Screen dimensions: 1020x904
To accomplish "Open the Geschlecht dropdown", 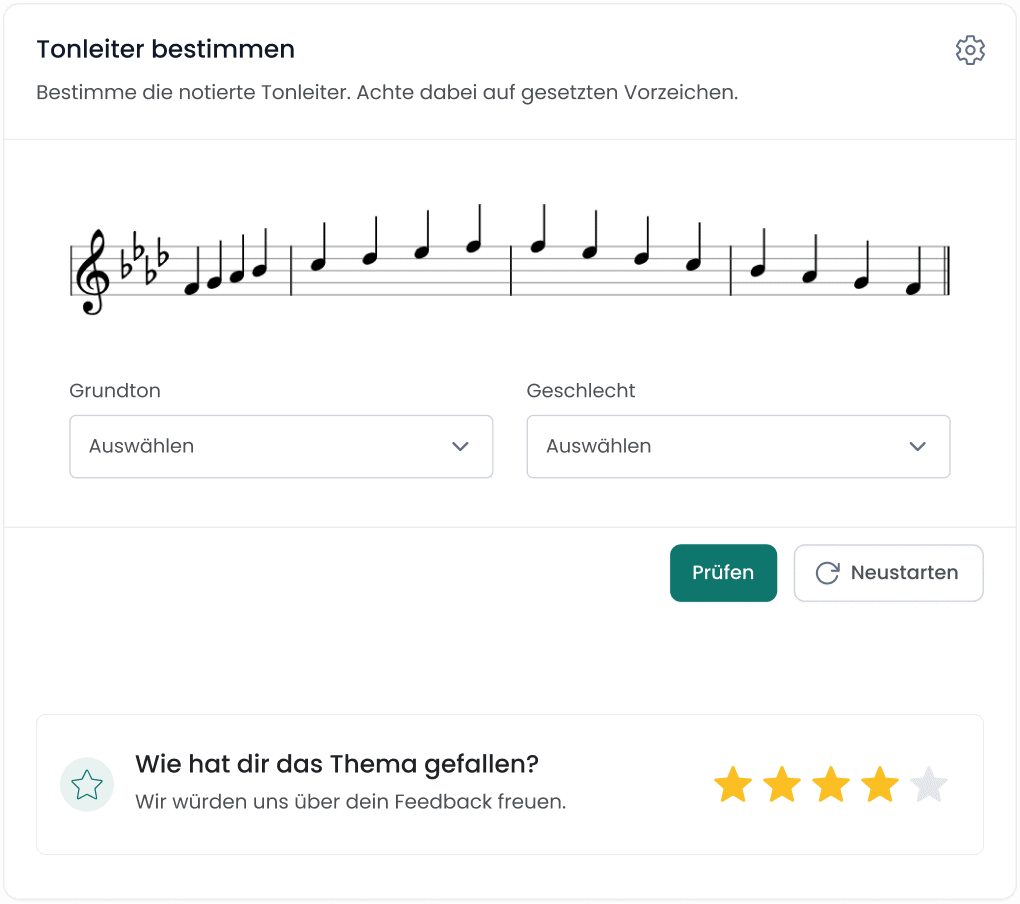I will pos(738,446).
